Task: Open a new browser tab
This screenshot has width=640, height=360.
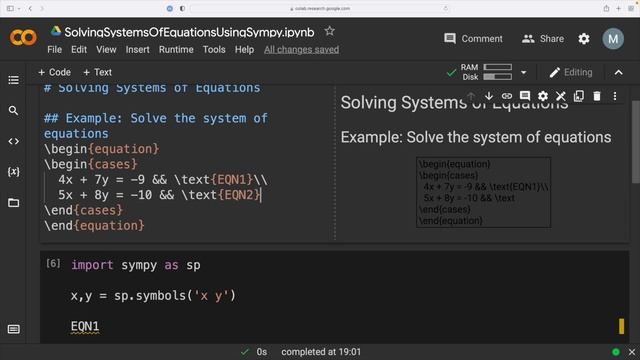Action: tap(618, 8)
